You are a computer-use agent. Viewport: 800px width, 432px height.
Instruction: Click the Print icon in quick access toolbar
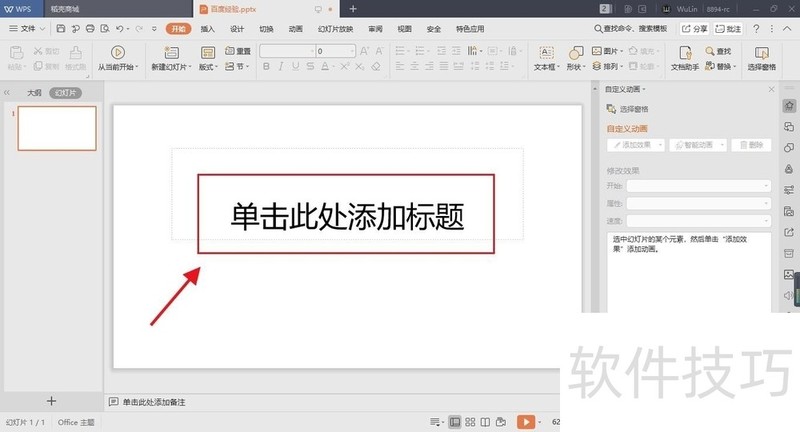(90, 29)
